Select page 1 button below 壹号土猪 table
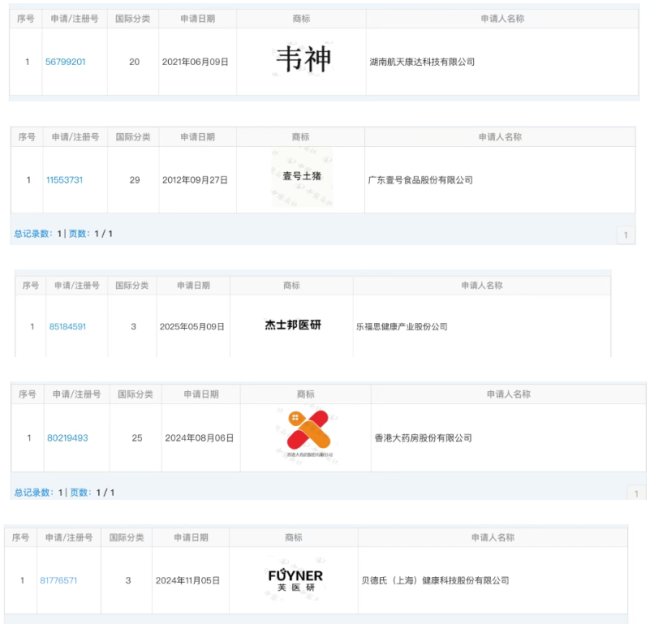This screenshot has height=633, width=650. point(626,235)
